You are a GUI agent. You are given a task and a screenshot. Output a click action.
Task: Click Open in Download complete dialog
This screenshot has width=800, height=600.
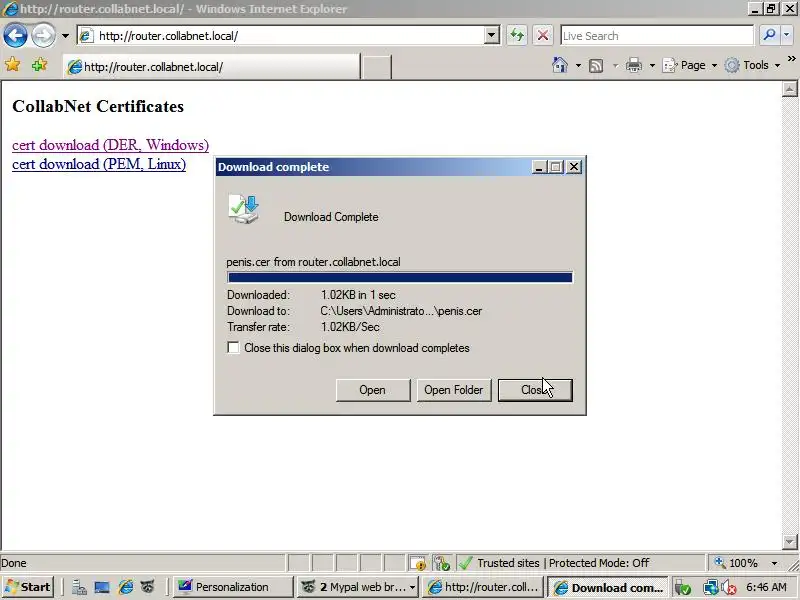[373, 390]
